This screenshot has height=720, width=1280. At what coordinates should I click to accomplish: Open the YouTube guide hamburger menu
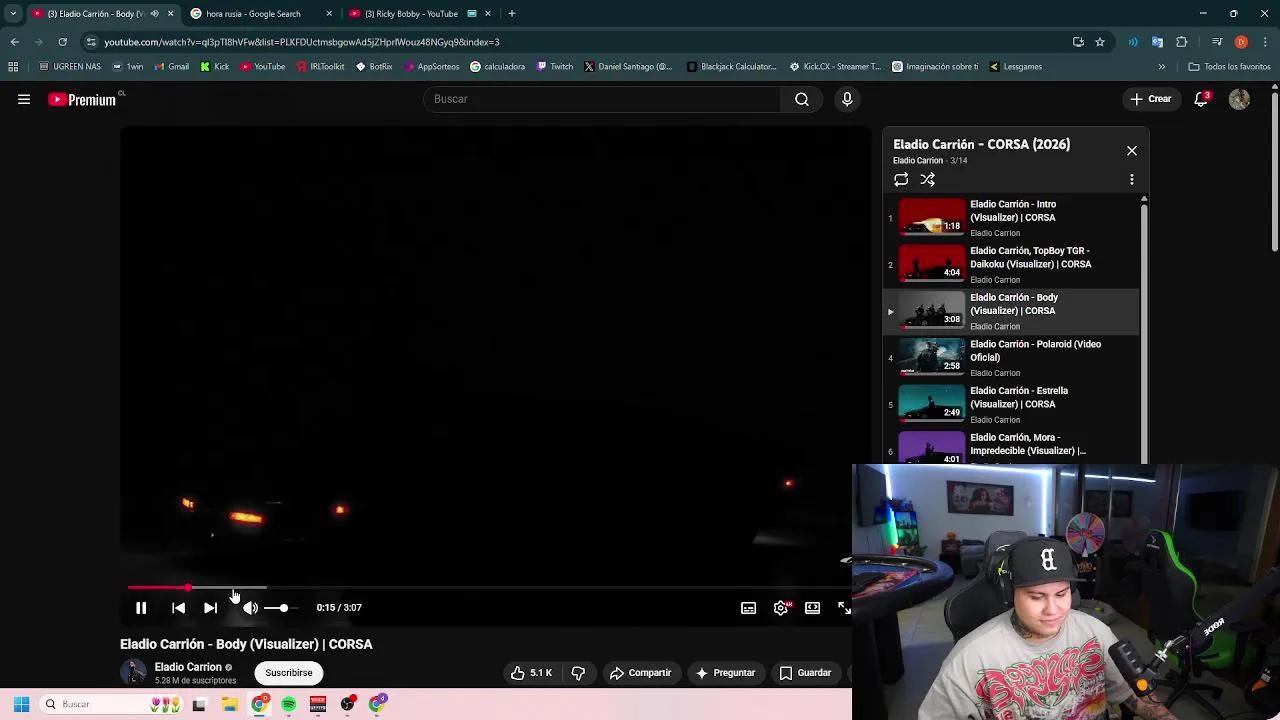pyautogui.click(x=24, y=99)
